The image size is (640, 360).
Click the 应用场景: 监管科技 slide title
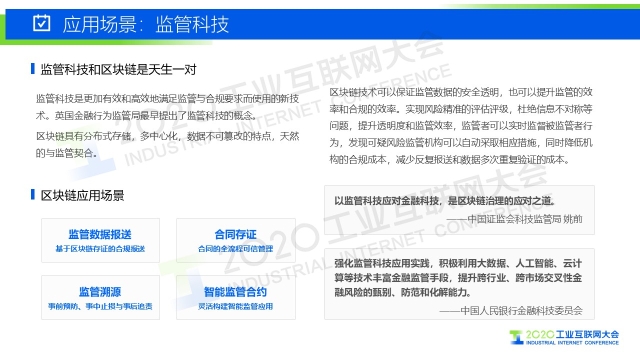(x=146, y=24)
